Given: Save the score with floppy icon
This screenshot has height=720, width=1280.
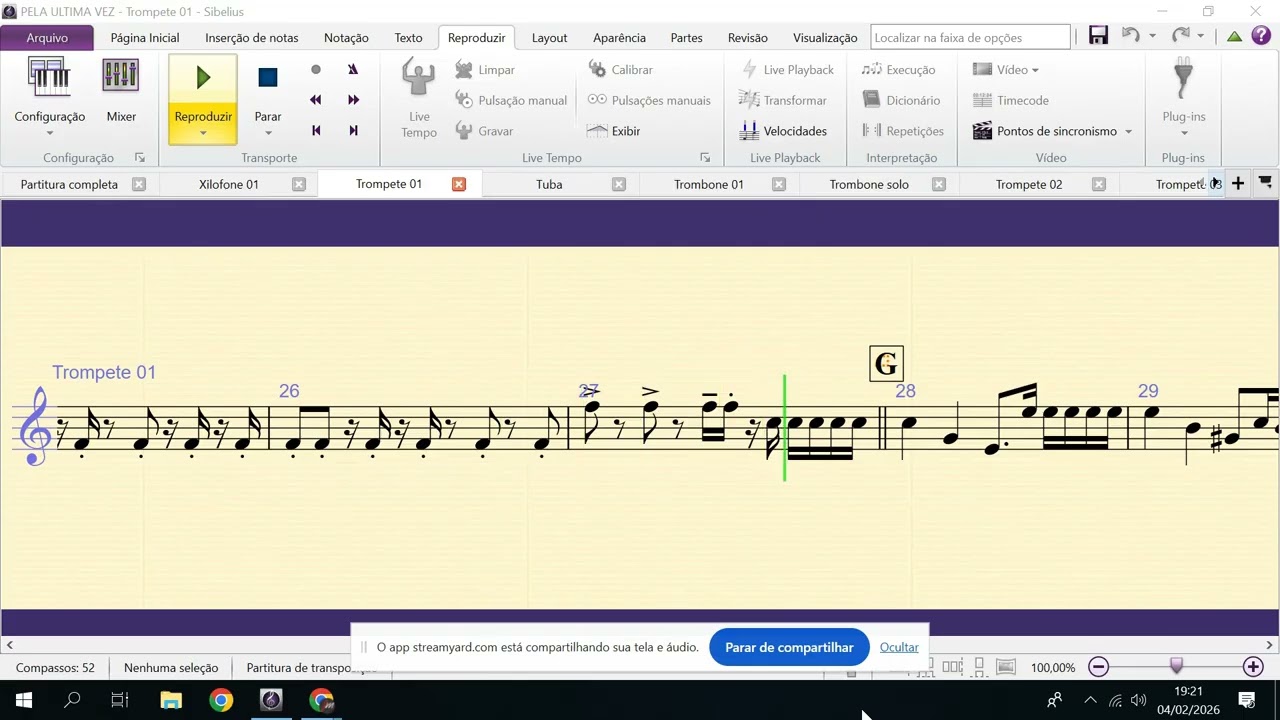Looking at the screenshot, I should pos(1098,36).
